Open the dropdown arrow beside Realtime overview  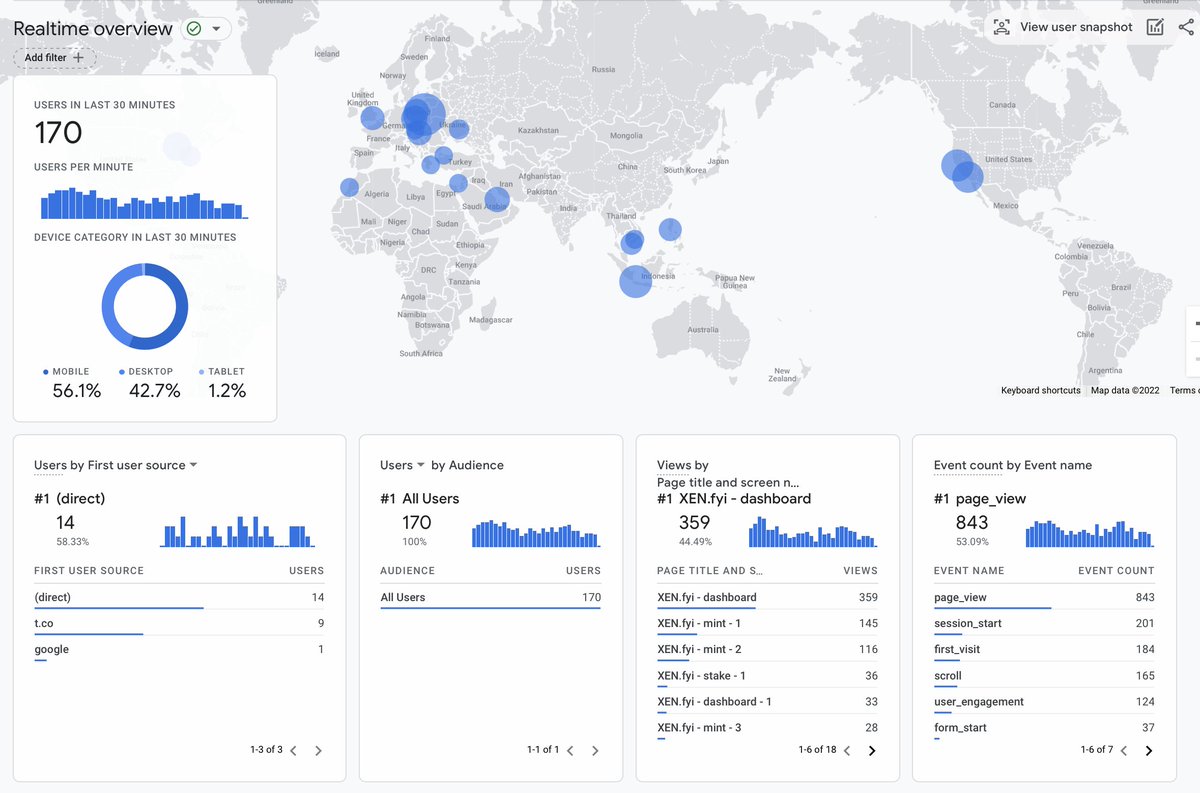point(216,29)
